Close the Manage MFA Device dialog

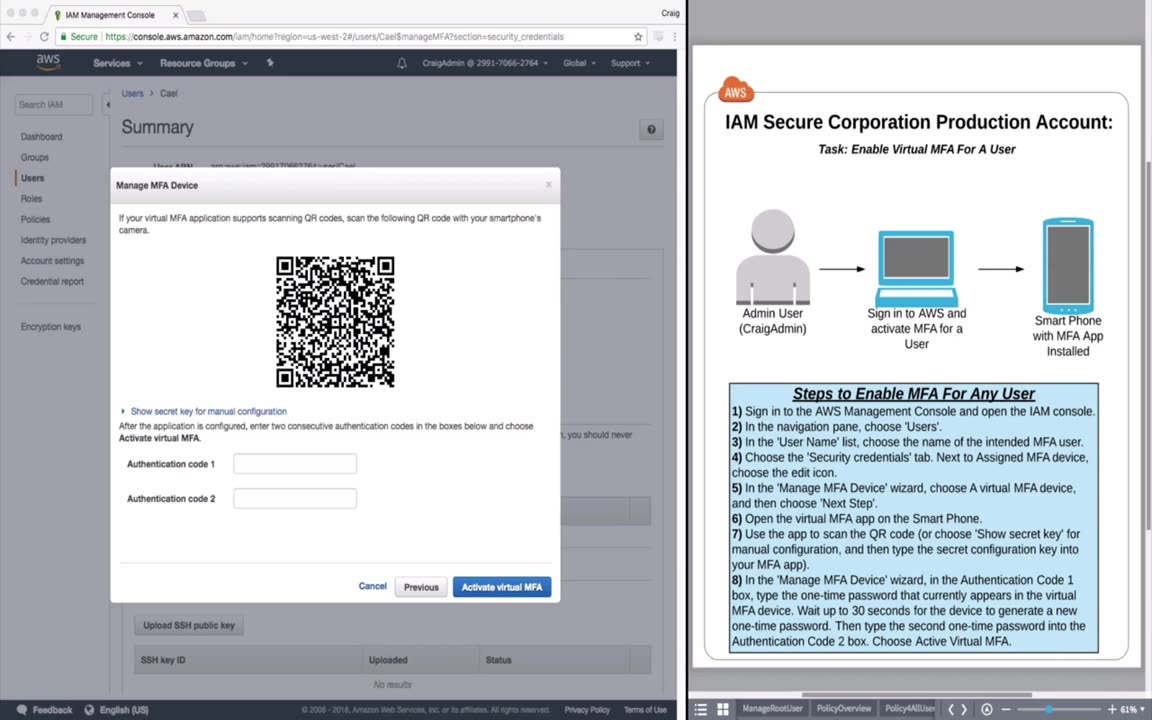tap(548, 184)
